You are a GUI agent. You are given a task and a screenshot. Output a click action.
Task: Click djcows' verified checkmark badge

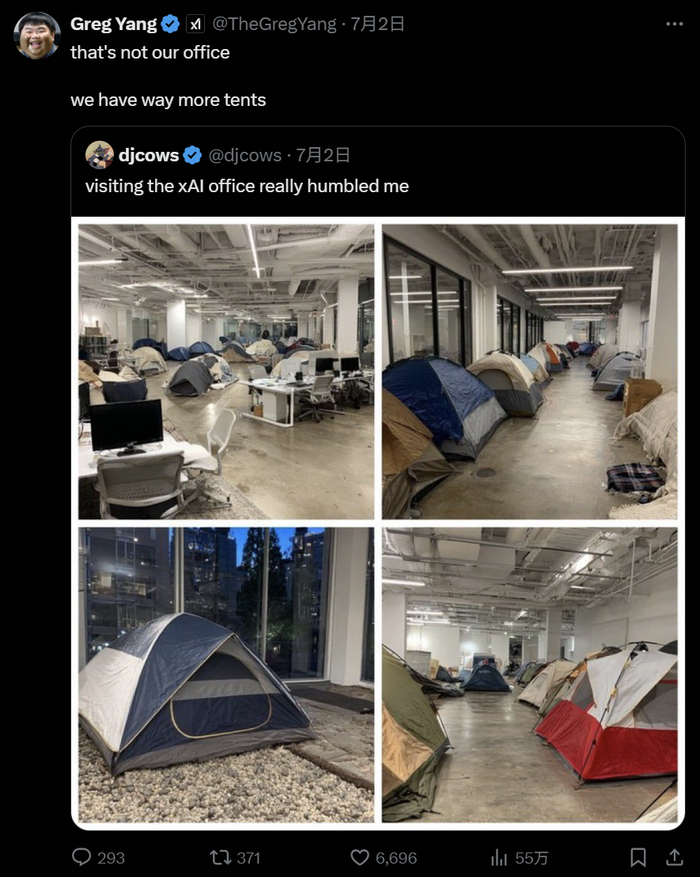[x=192, y=155]
